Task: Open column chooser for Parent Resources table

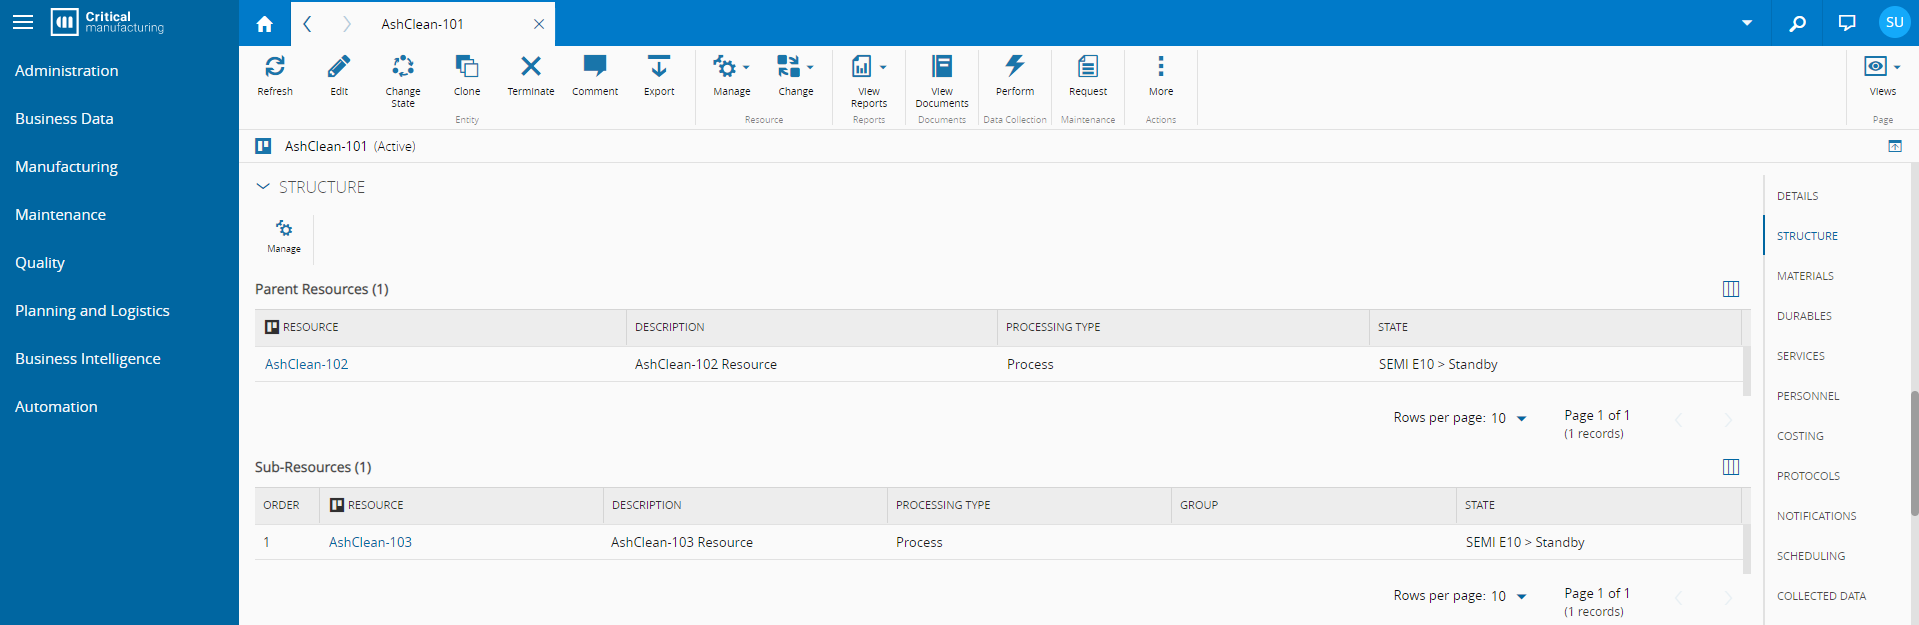Action: pyautogui.click(x=1730, y=289)
